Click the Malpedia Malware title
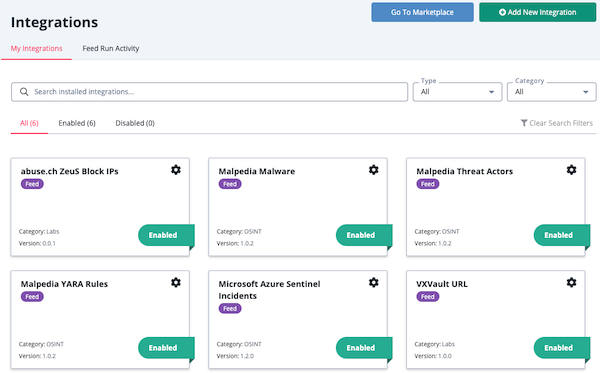 coord(257,171)
